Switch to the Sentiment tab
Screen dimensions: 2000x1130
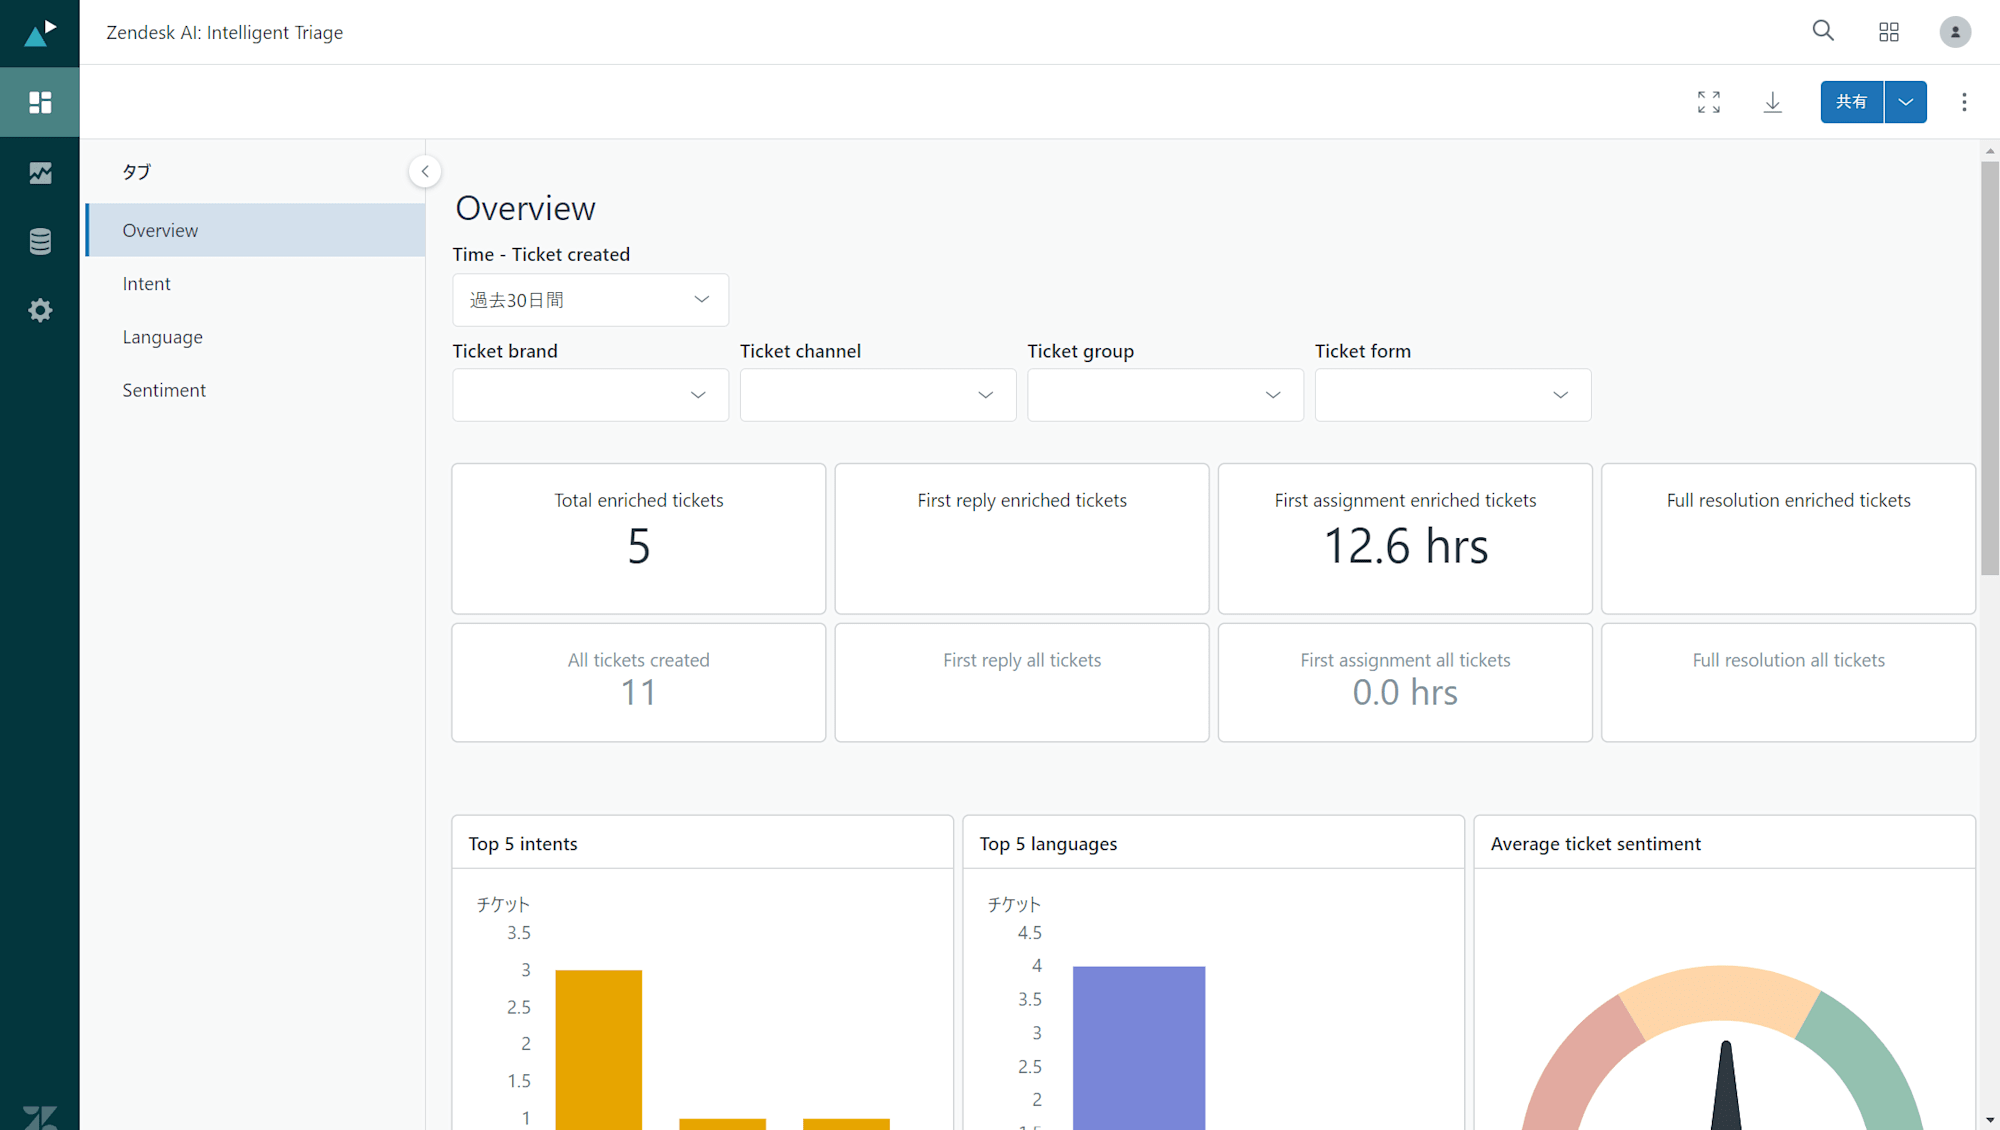click(x=163, y=390)
